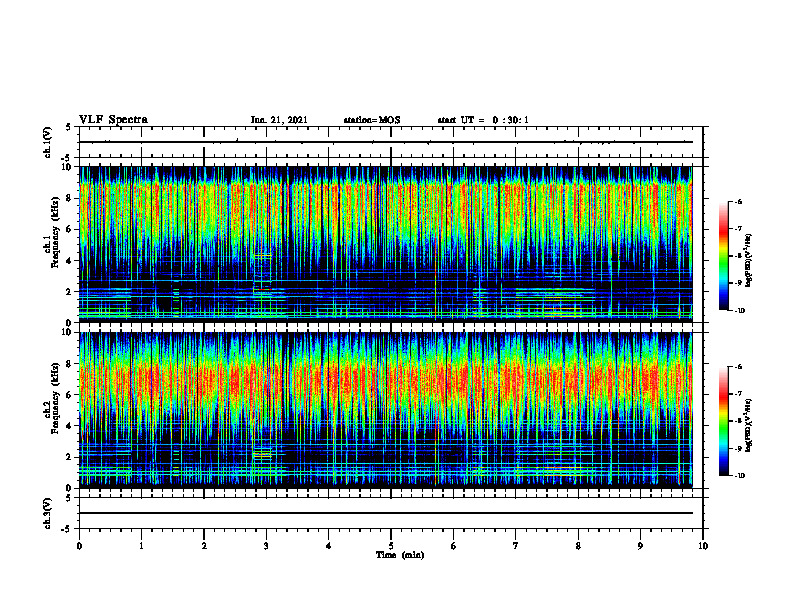792x612 pixels.
Task: Click time axis tick label "9"
Action: click(x=640, y=546)
